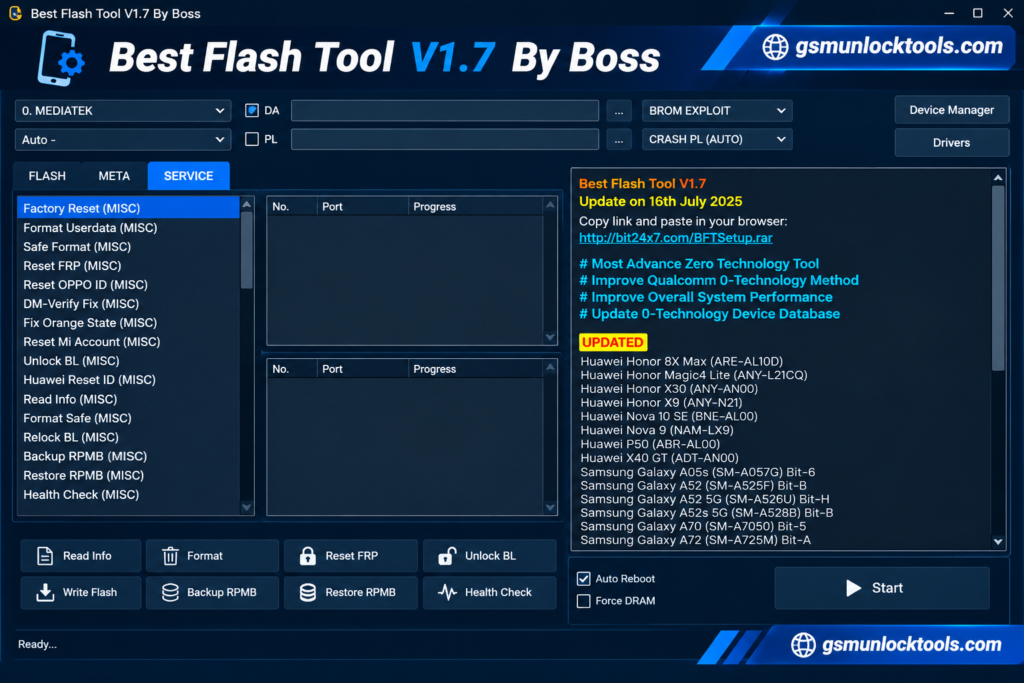This screenshot has height=683, width=1024.
Task: Select Format Userdata (MISC)
Action: 128,228
